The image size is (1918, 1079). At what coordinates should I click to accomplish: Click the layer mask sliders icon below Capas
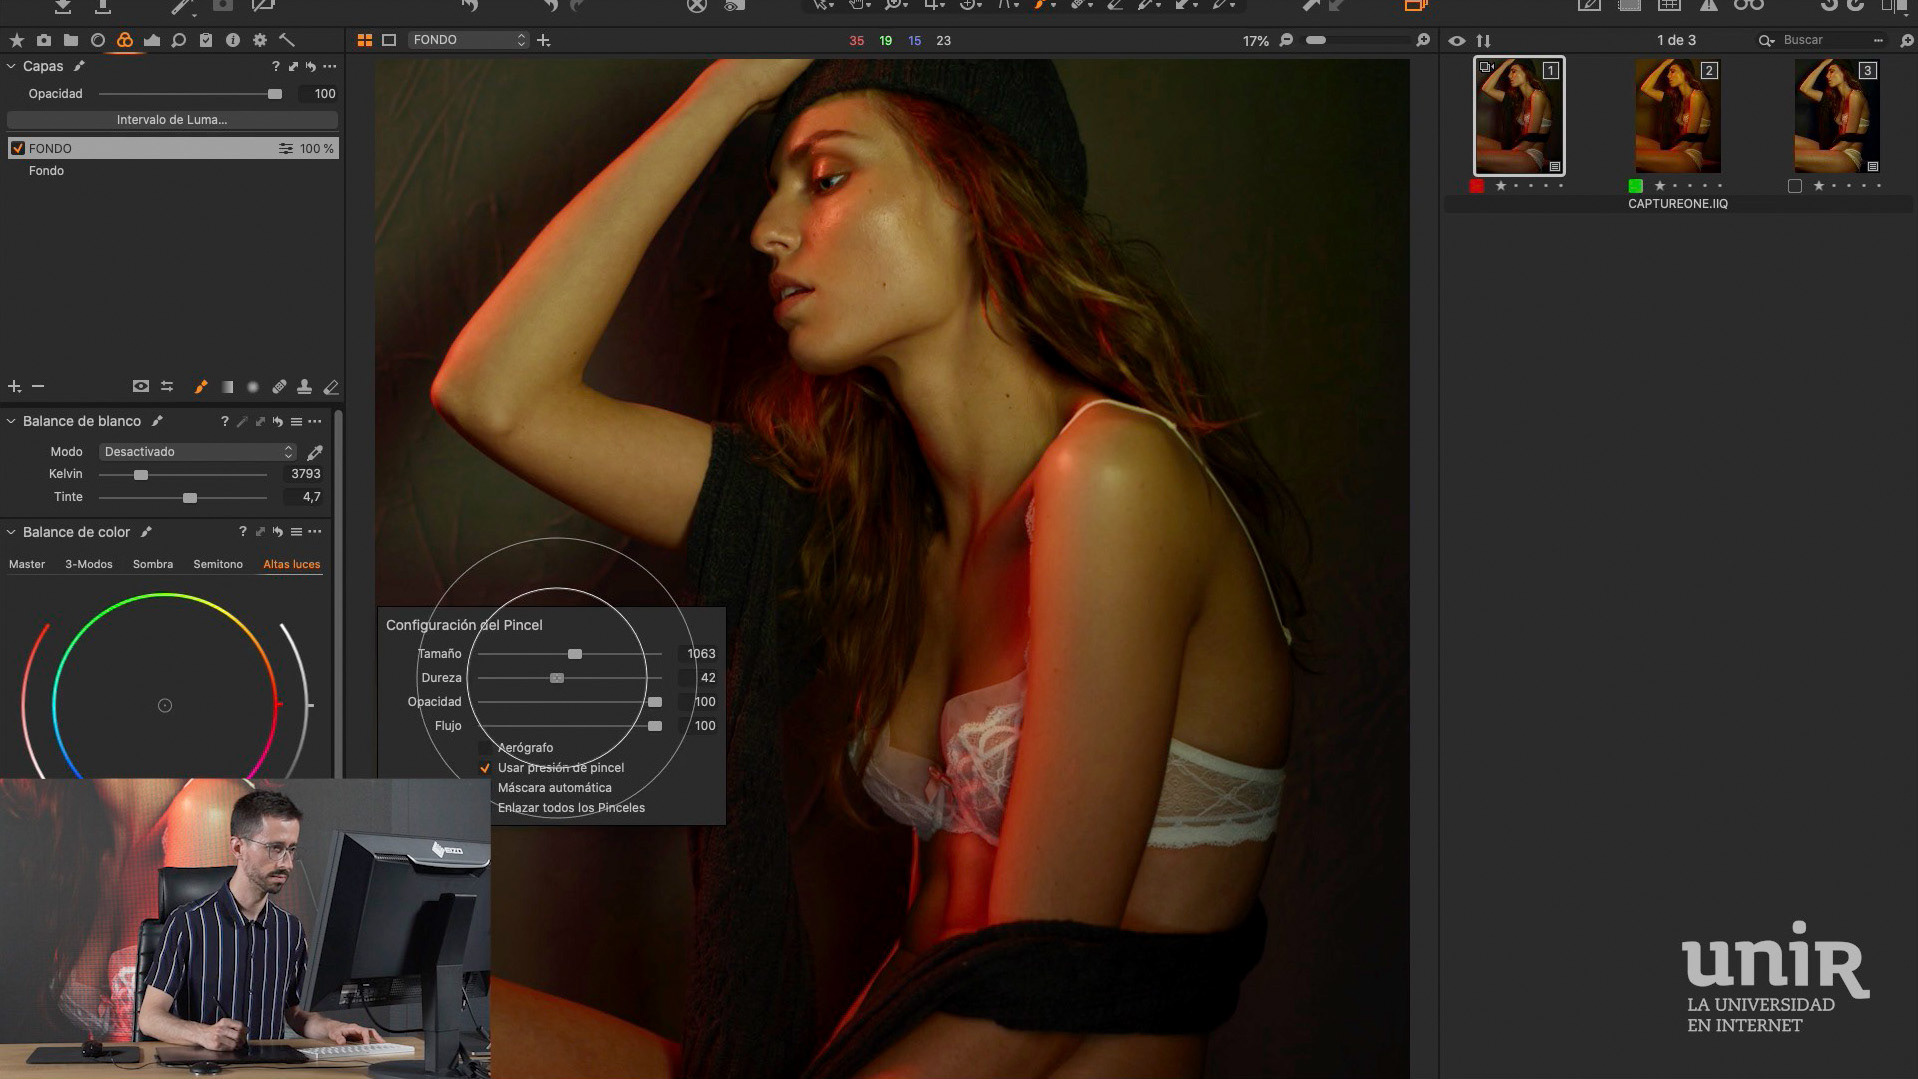click(167, 387)
